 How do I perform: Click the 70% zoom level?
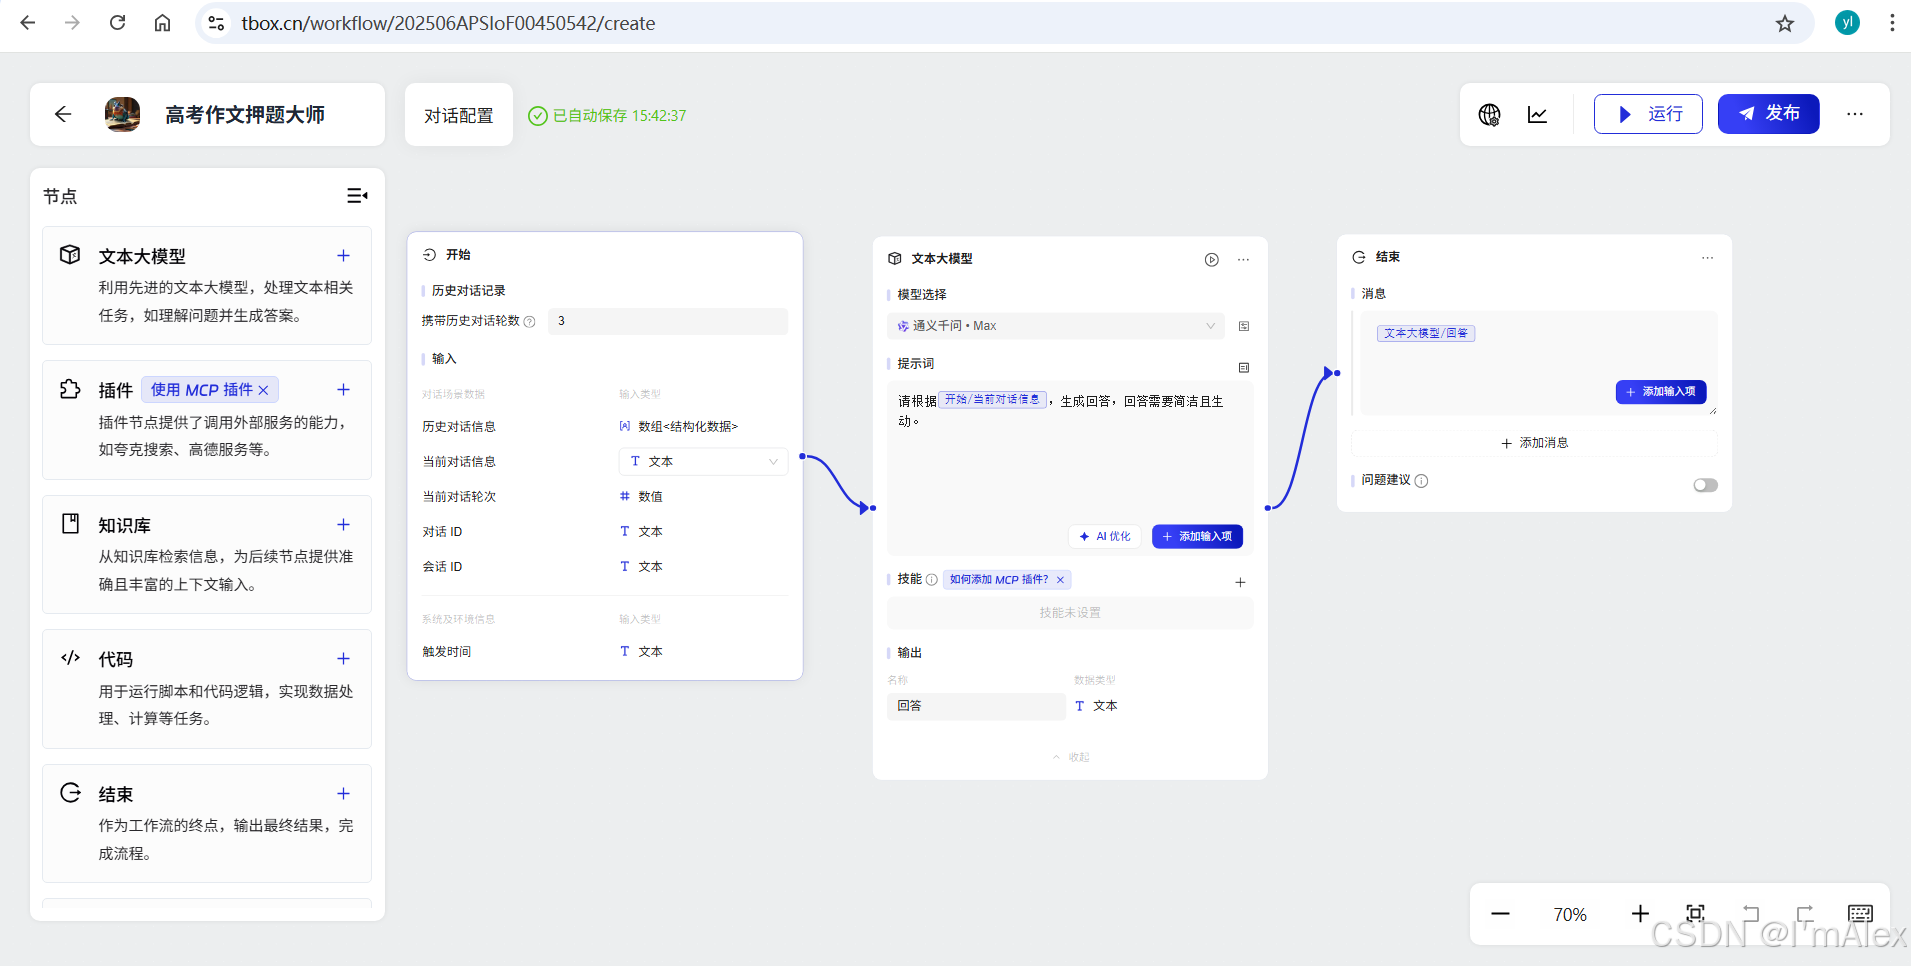(1570, 915)
